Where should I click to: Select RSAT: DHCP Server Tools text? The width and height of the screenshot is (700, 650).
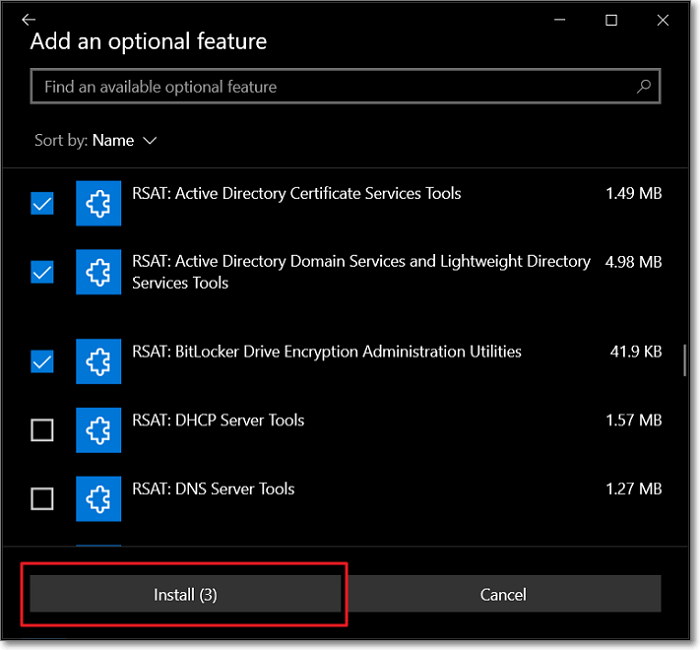pos(218,421)
